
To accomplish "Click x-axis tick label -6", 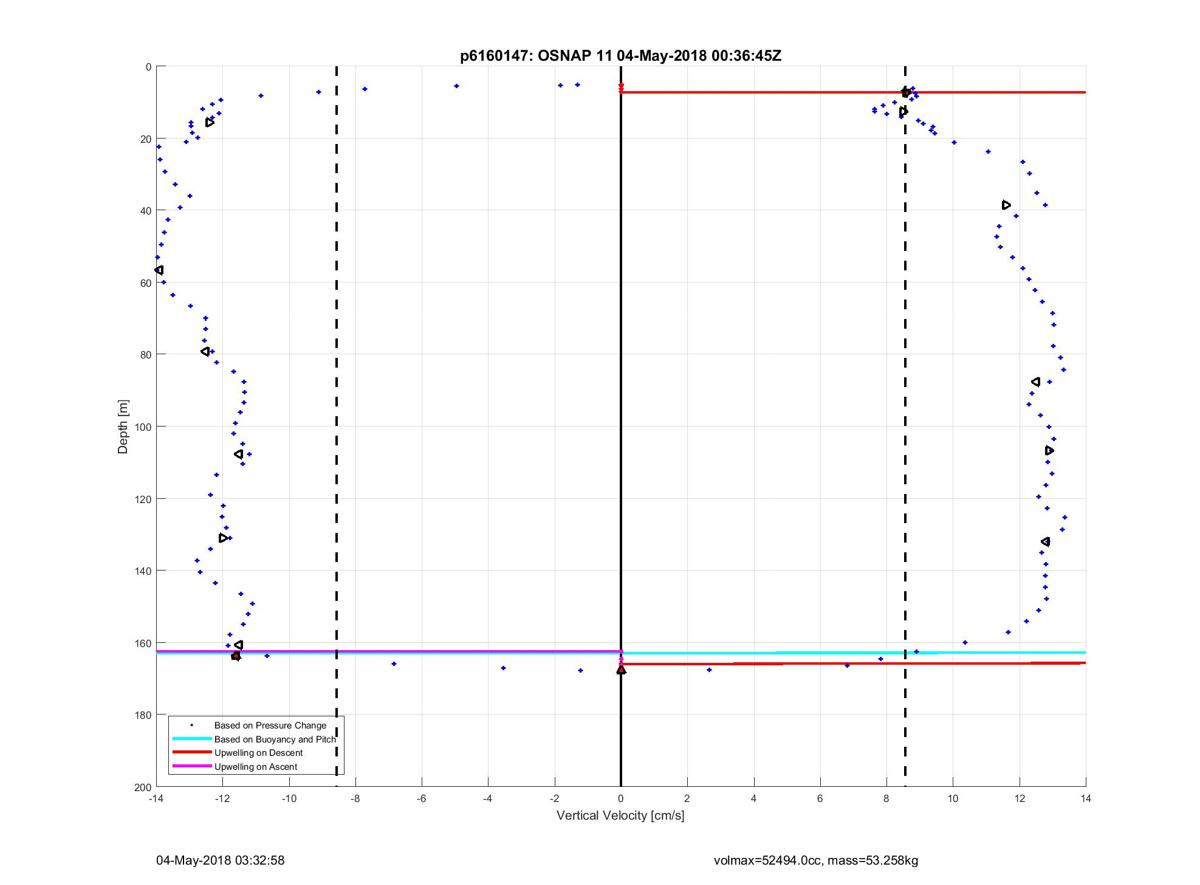I will coord(421,799).
